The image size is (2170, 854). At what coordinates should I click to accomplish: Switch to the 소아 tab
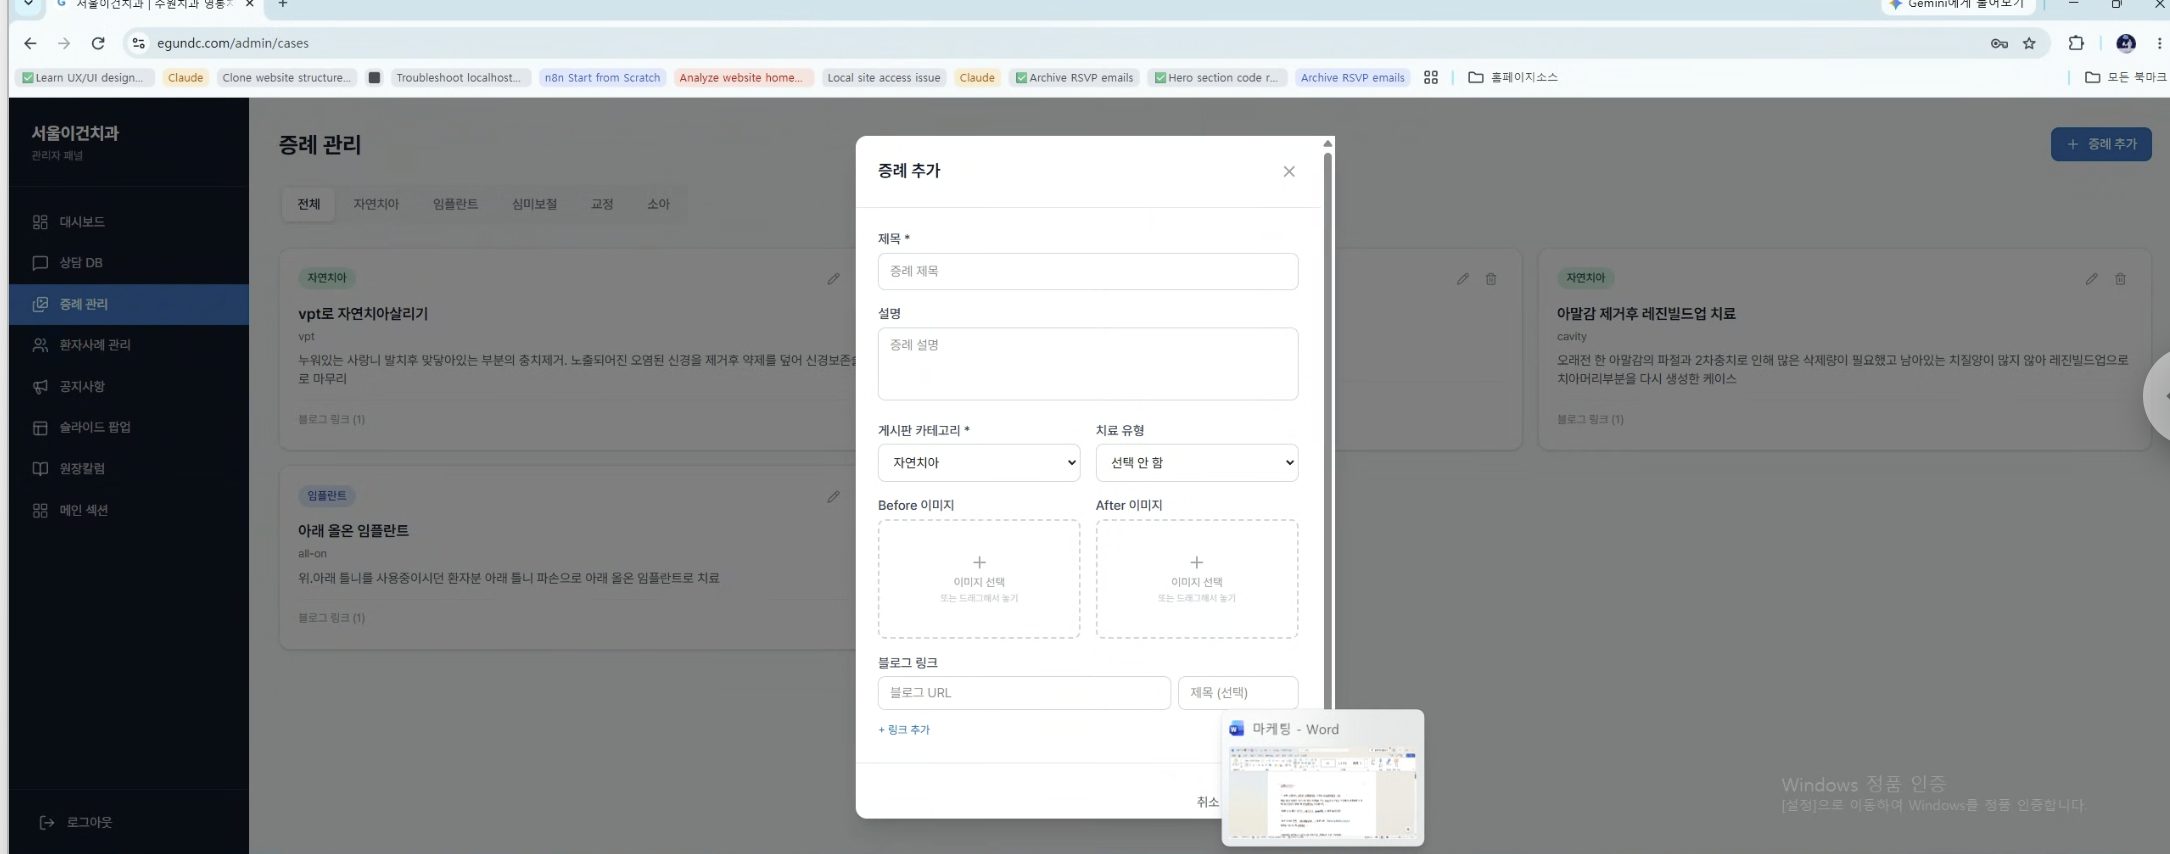(x=658, y=204)
